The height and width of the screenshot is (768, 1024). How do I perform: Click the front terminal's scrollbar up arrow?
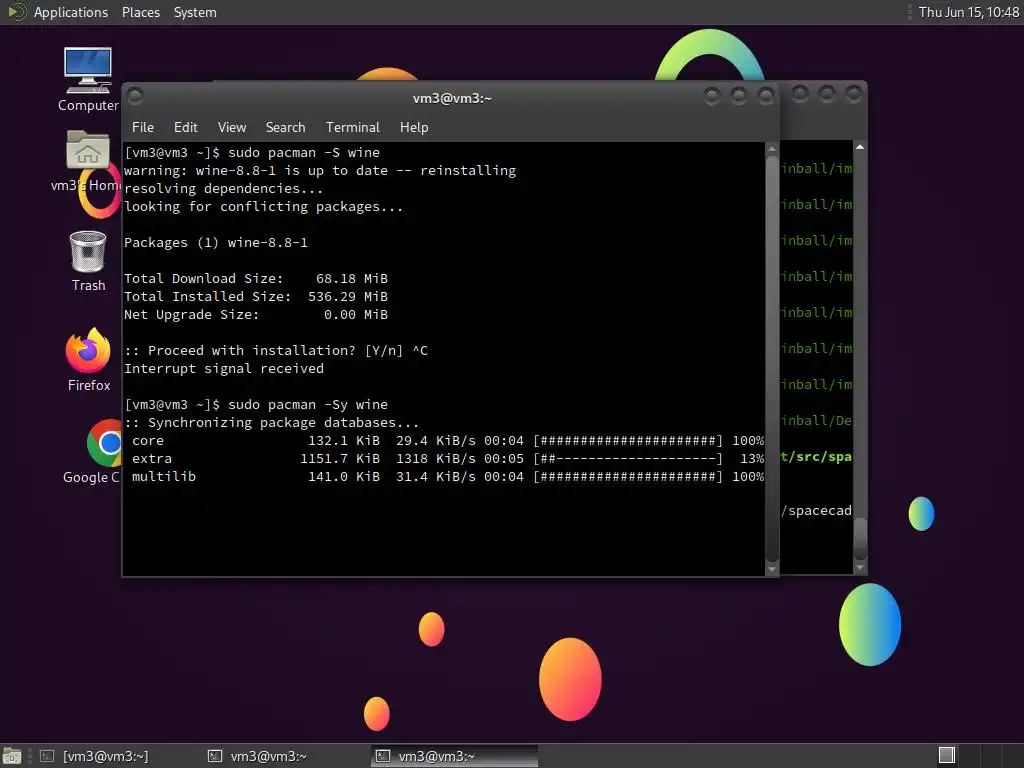pos(771,150)
